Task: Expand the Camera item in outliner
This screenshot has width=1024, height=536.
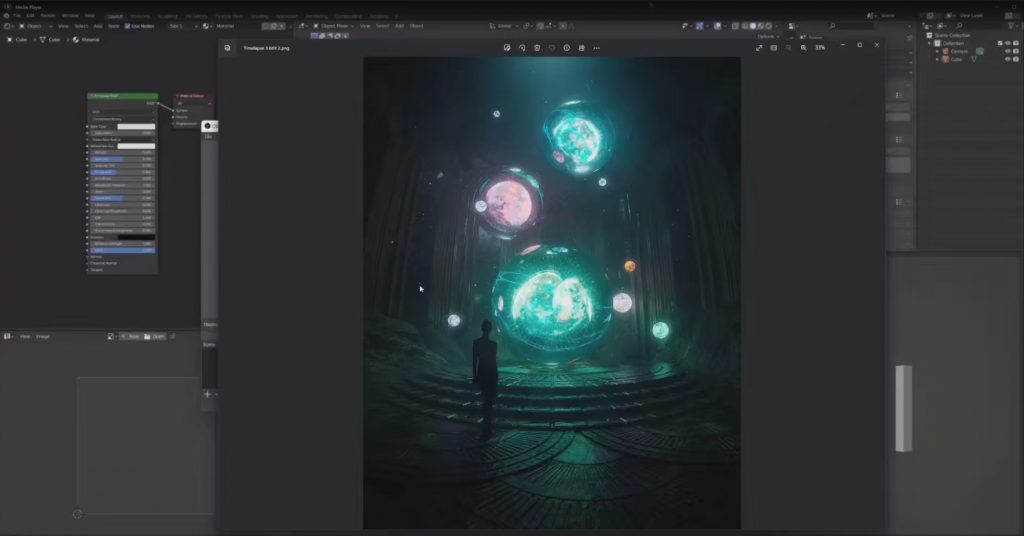Action: click(x=938, y=51)
